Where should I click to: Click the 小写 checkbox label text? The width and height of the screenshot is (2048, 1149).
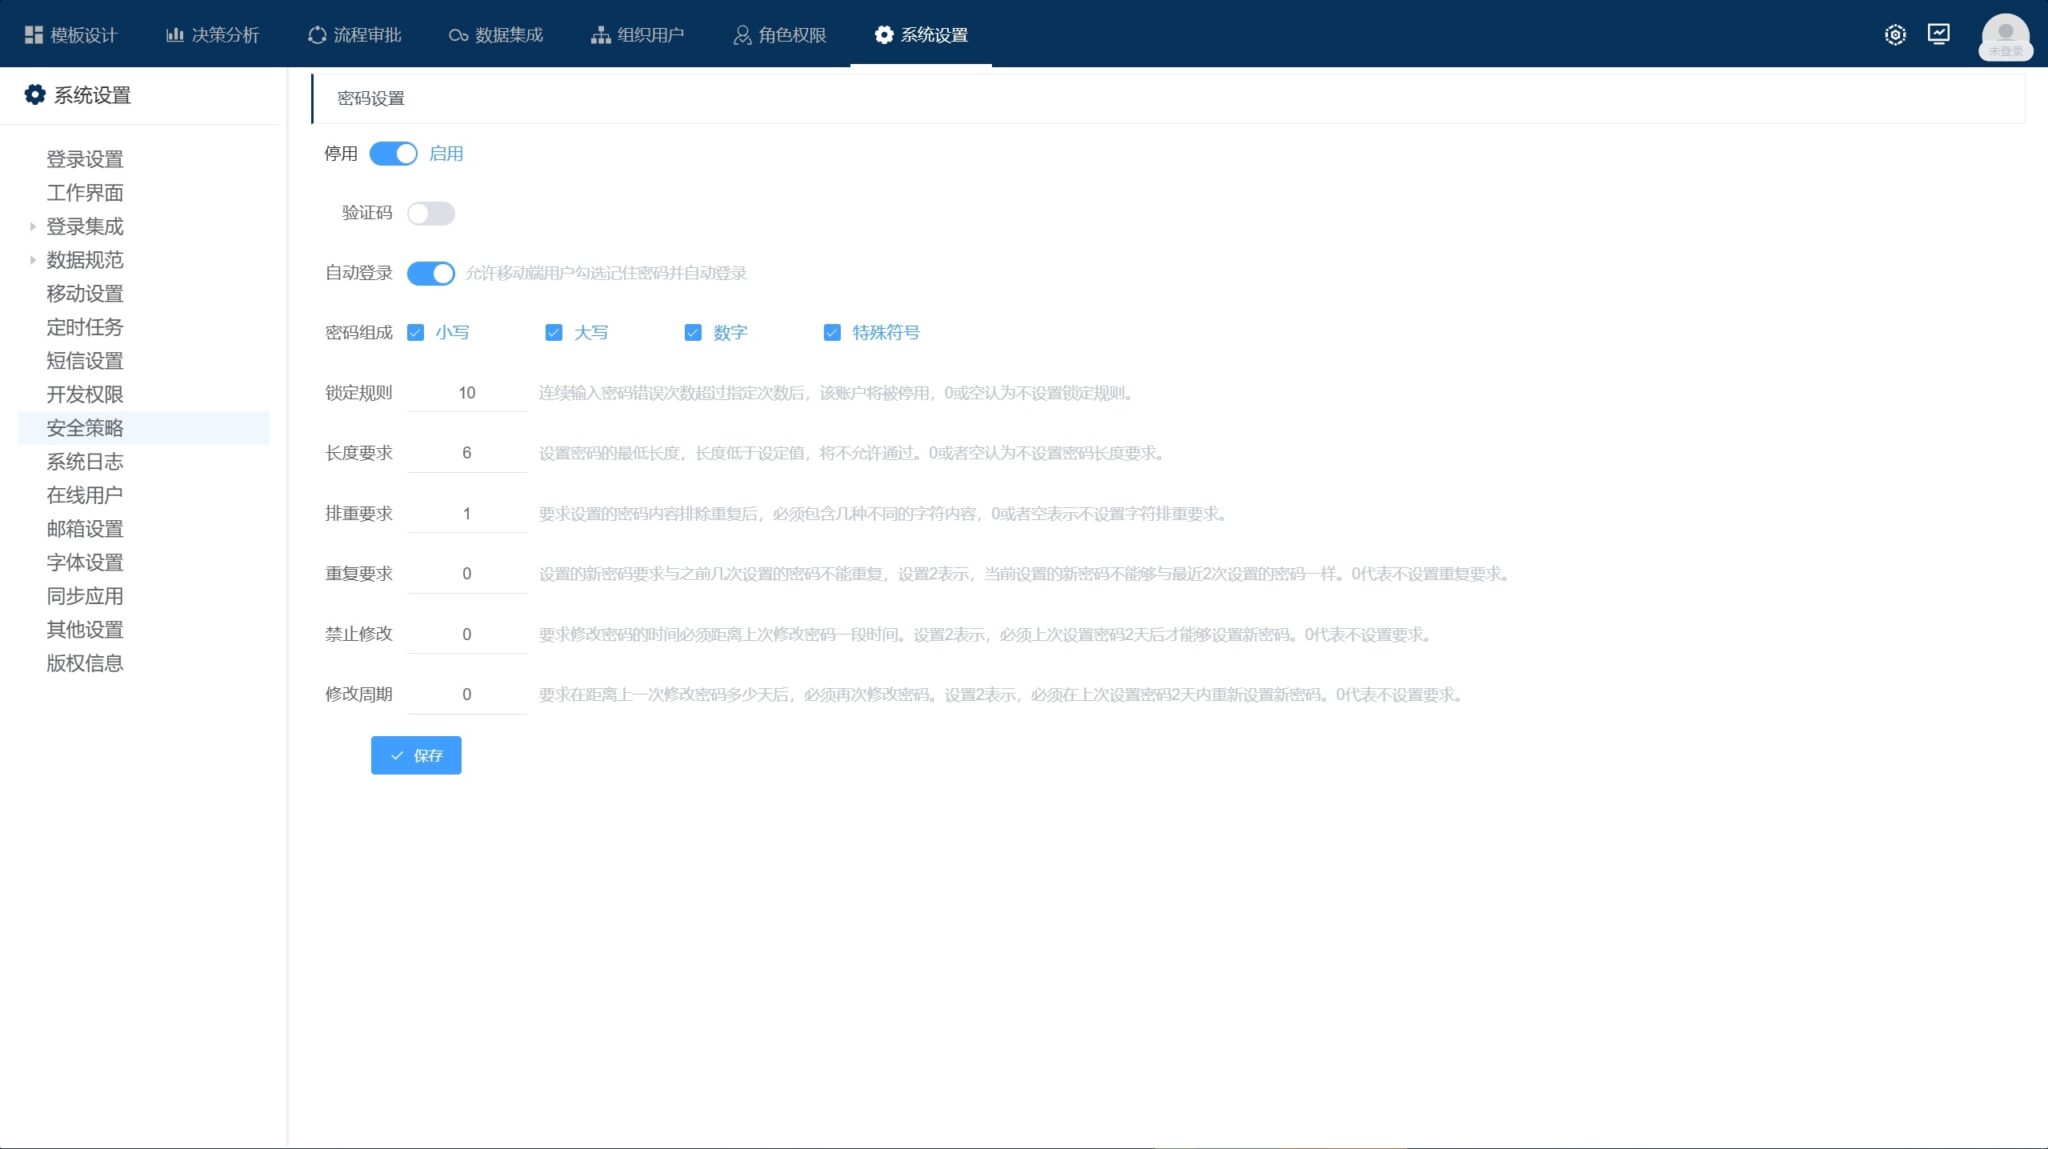452,332
